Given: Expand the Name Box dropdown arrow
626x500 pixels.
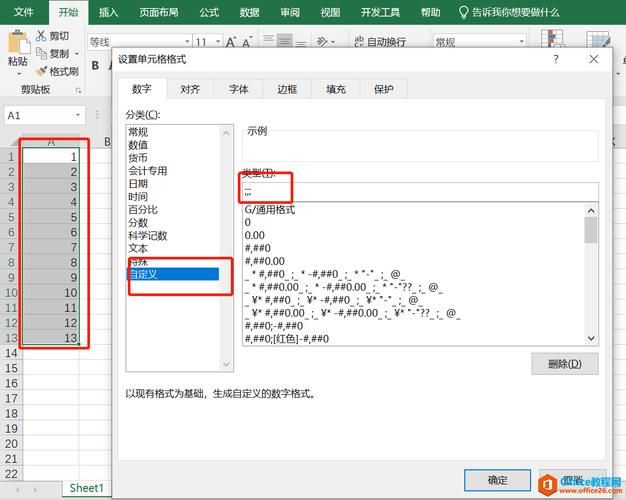Looking at the screenshot, I should (78, 115).
